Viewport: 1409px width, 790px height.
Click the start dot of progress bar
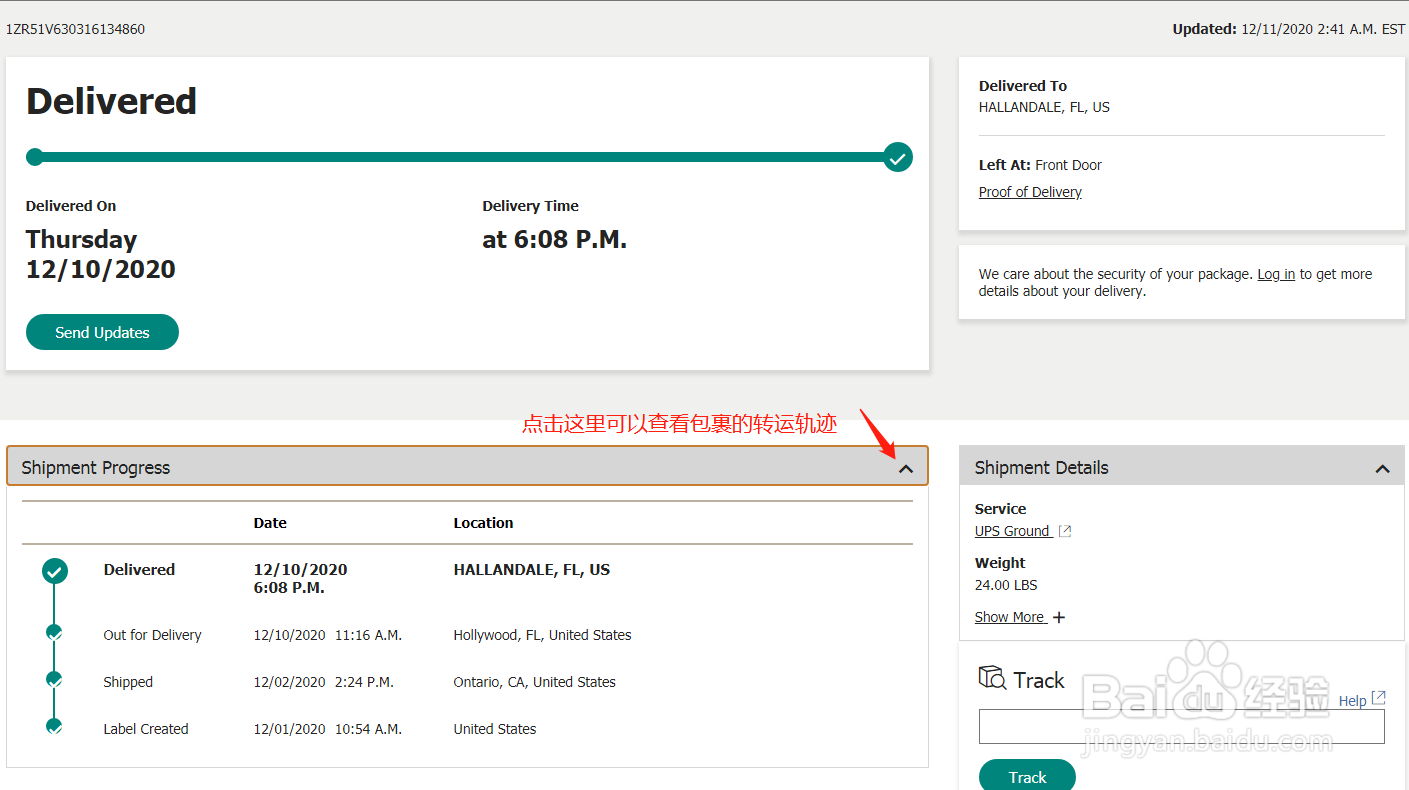click(x=35, y=157)
